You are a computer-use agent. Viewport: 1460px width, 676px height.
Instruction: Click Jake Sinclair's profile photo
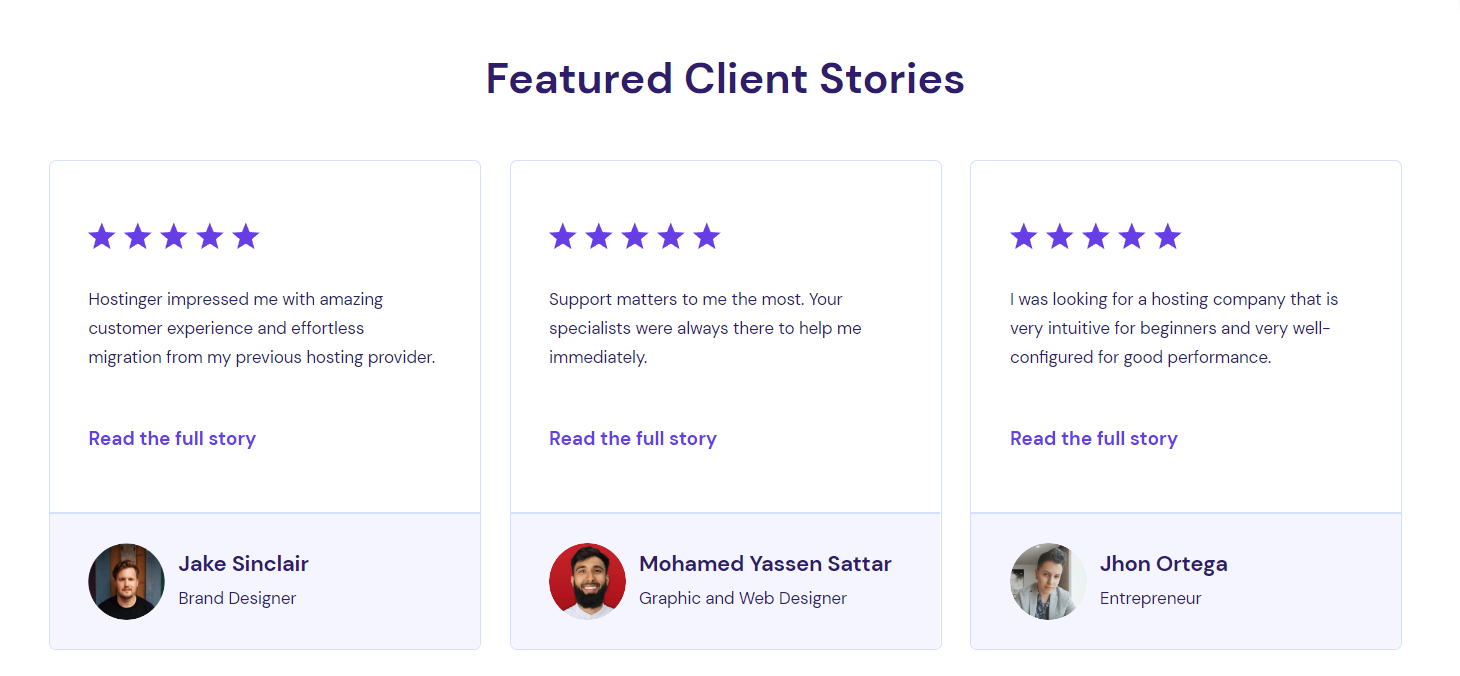(x=126, y=581)
